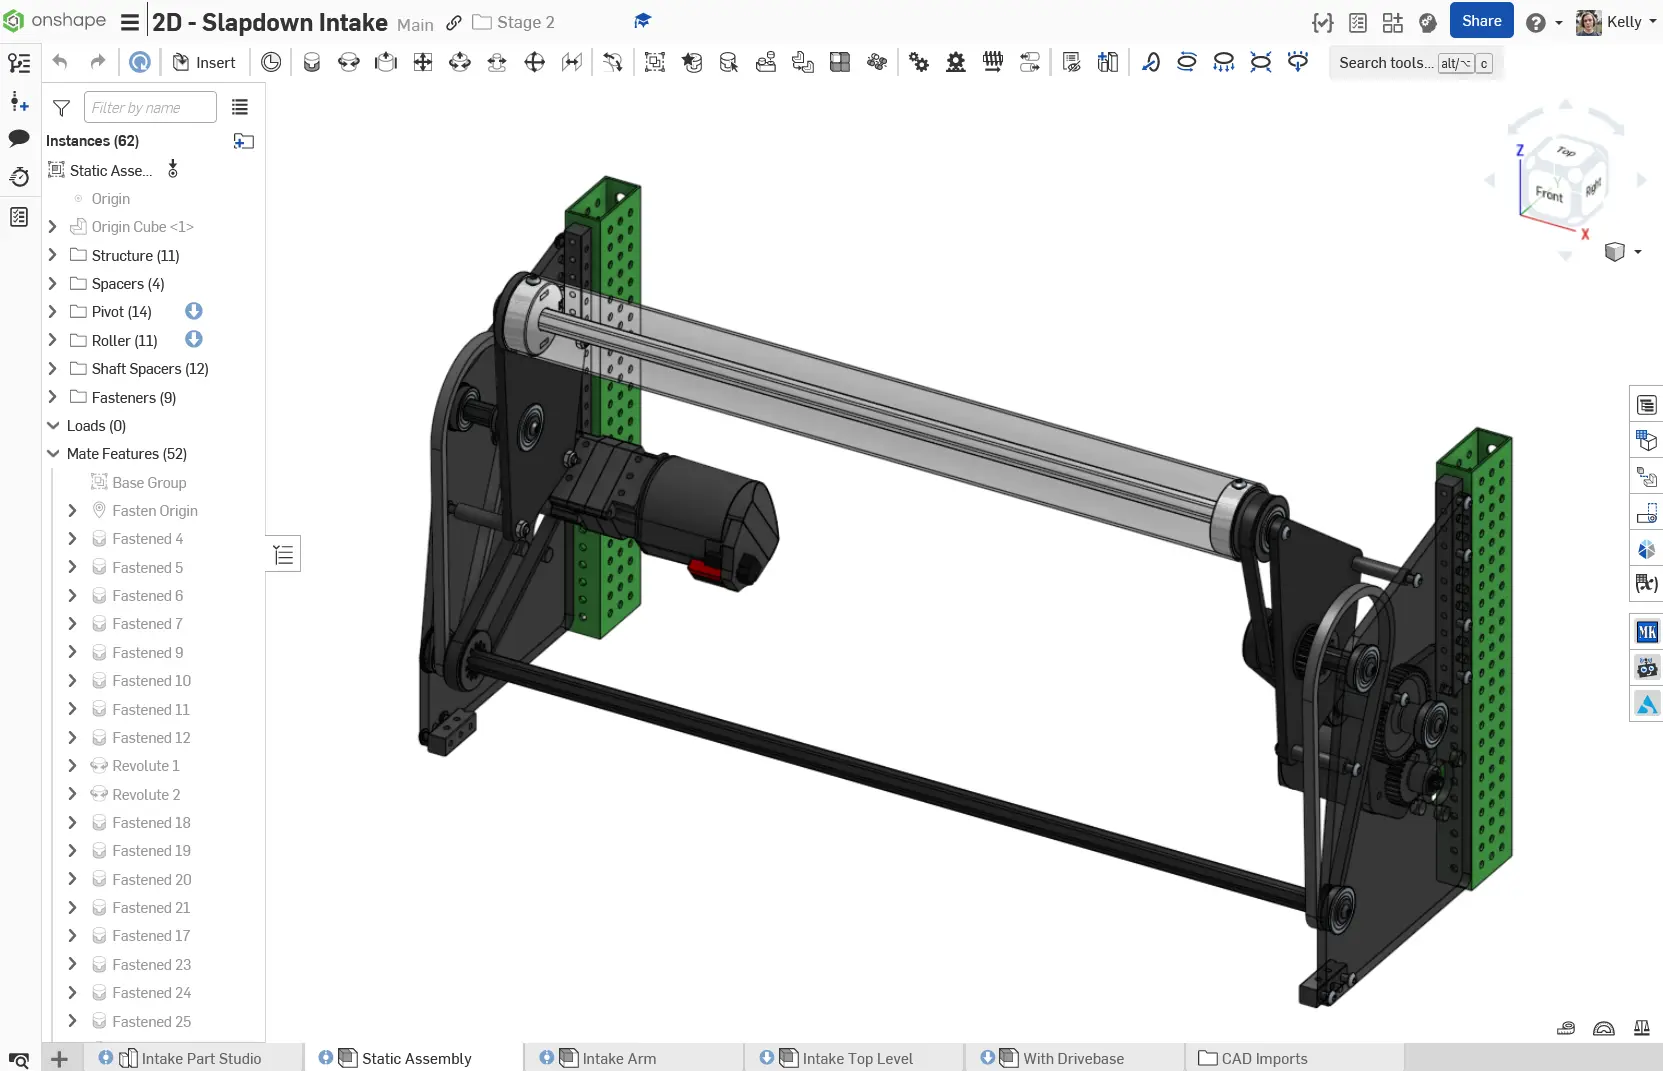The height and width of the screenshot is (1071, 1663).
Task: Click the MK app icon on right panel
Action: (x=1646, y=632)
